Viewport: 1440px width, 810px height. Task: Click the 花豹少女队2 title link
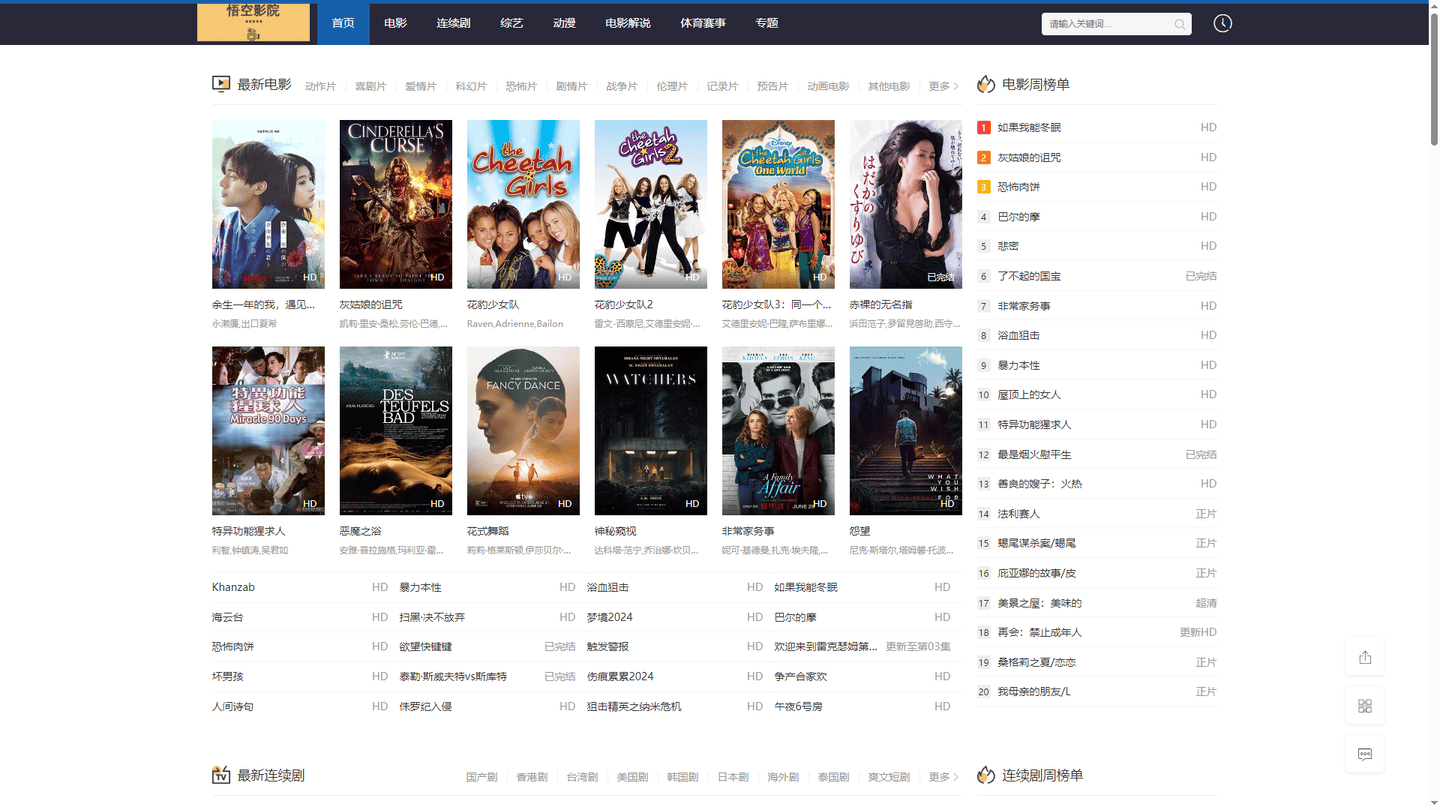click(x=624, y=304)
